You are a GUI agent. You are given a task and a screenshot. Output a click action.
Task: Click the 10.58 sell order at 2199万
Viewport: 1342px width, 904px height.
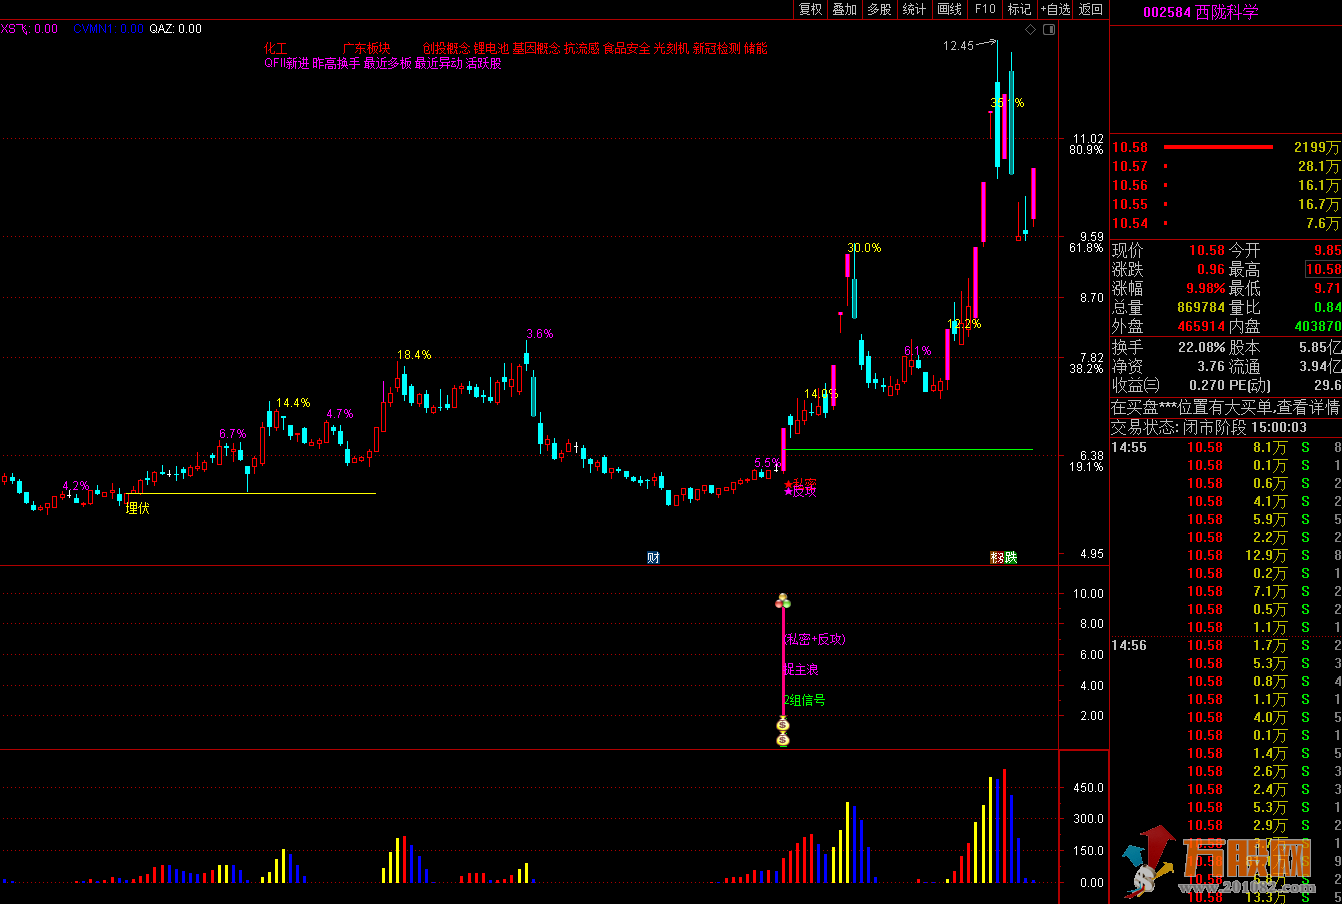pos(1226,147)
